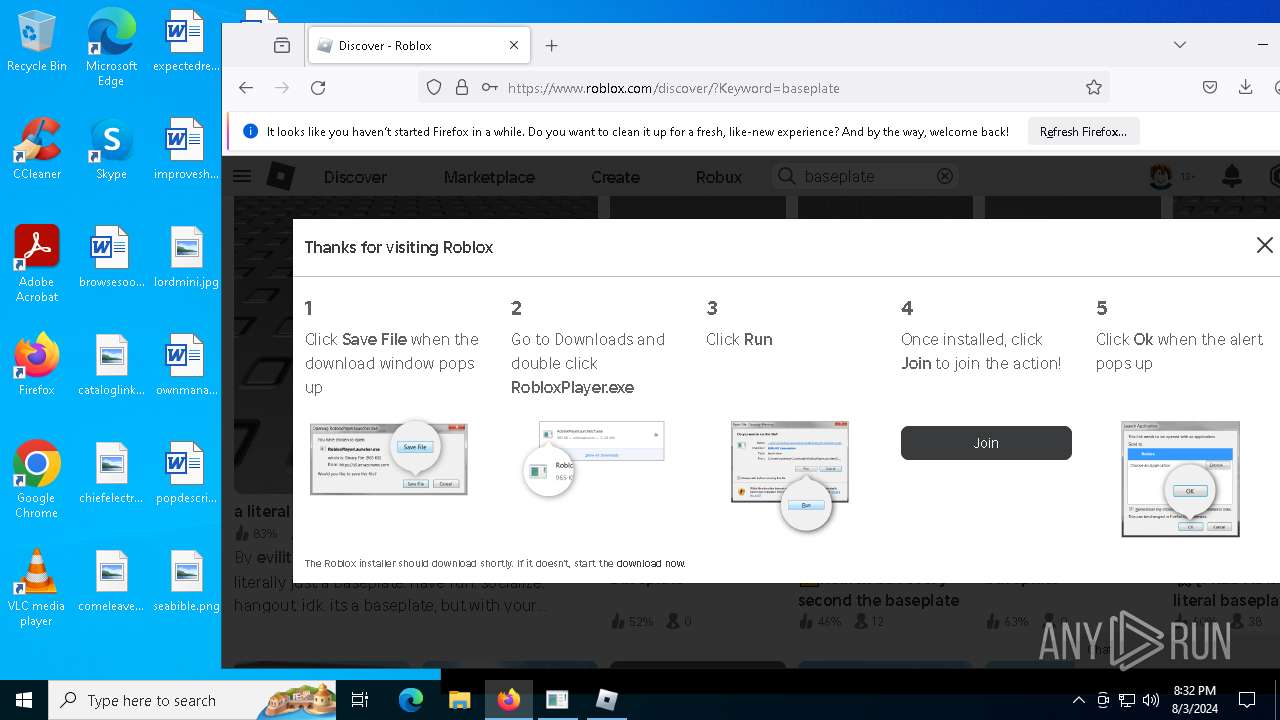
Task: Open the Windows Start menu
Action: (x=24, y=700)
